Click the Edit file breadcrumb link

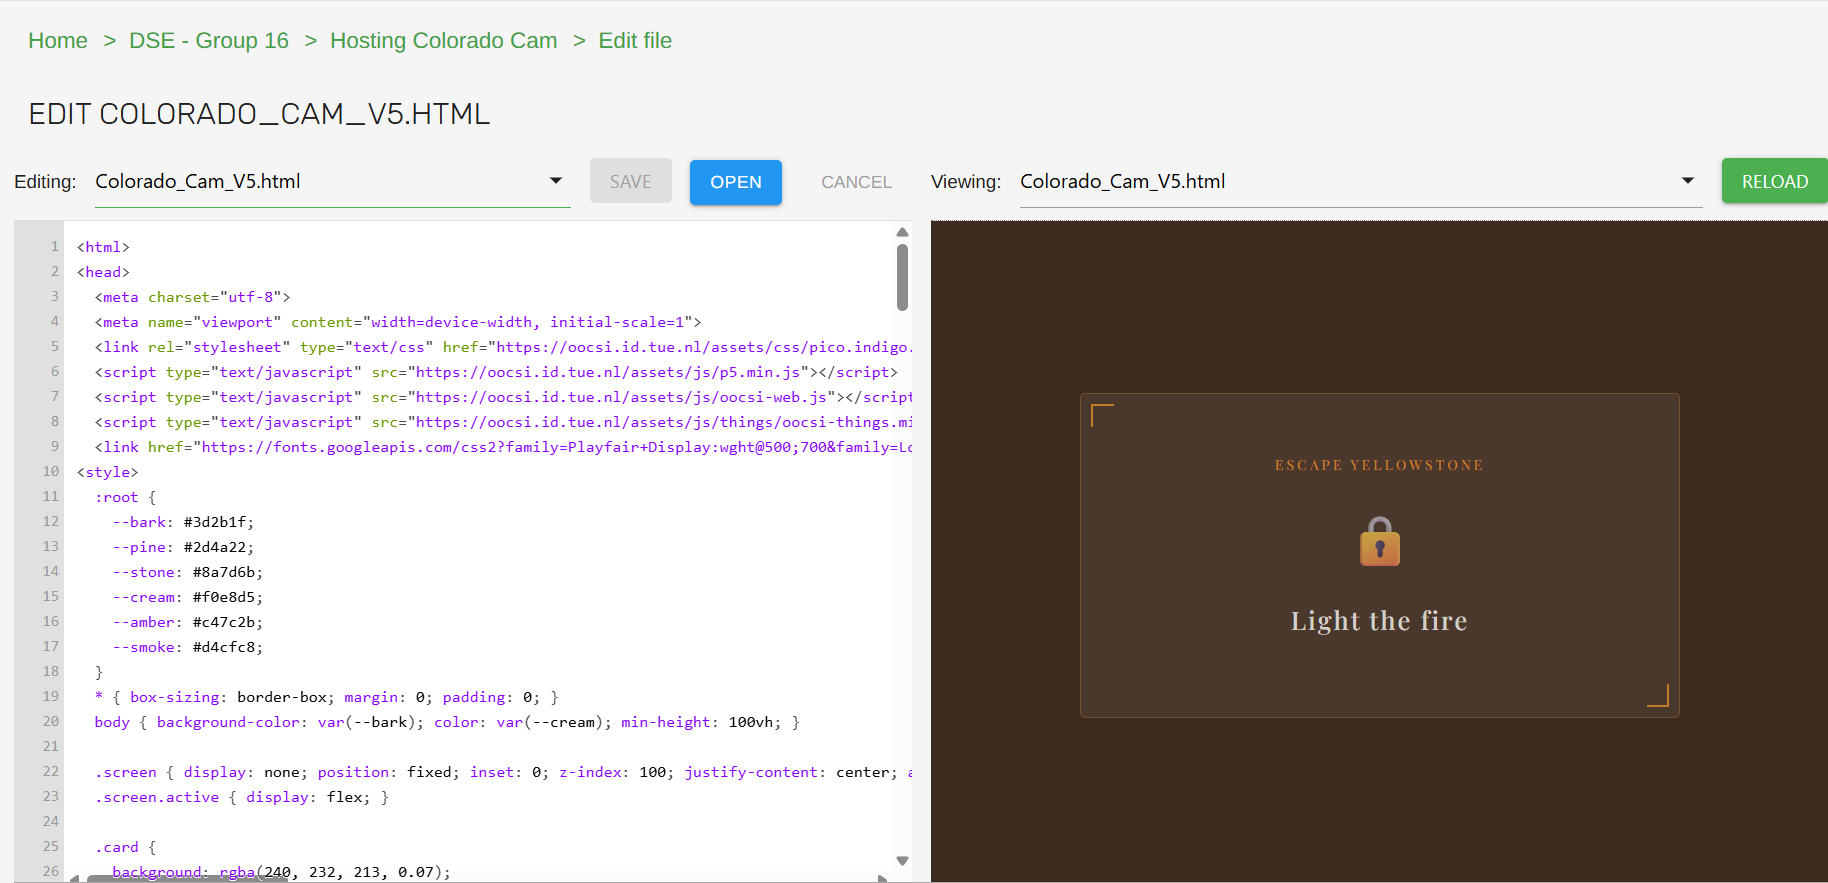pos(635,41)
